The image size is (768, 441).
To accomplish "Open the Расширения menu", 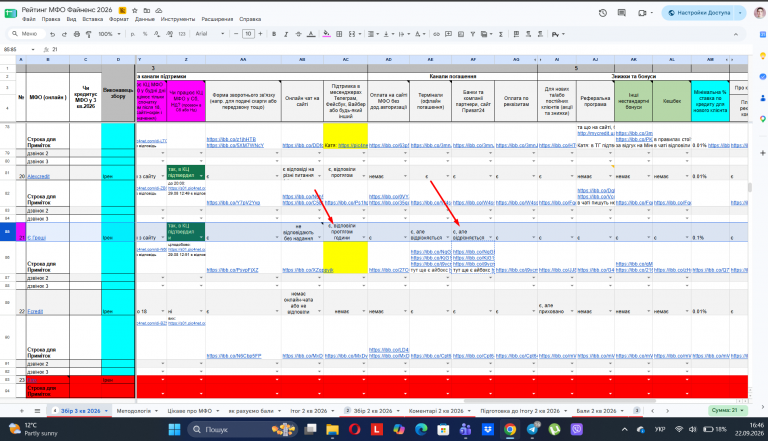I will click(x=217, y=19).
